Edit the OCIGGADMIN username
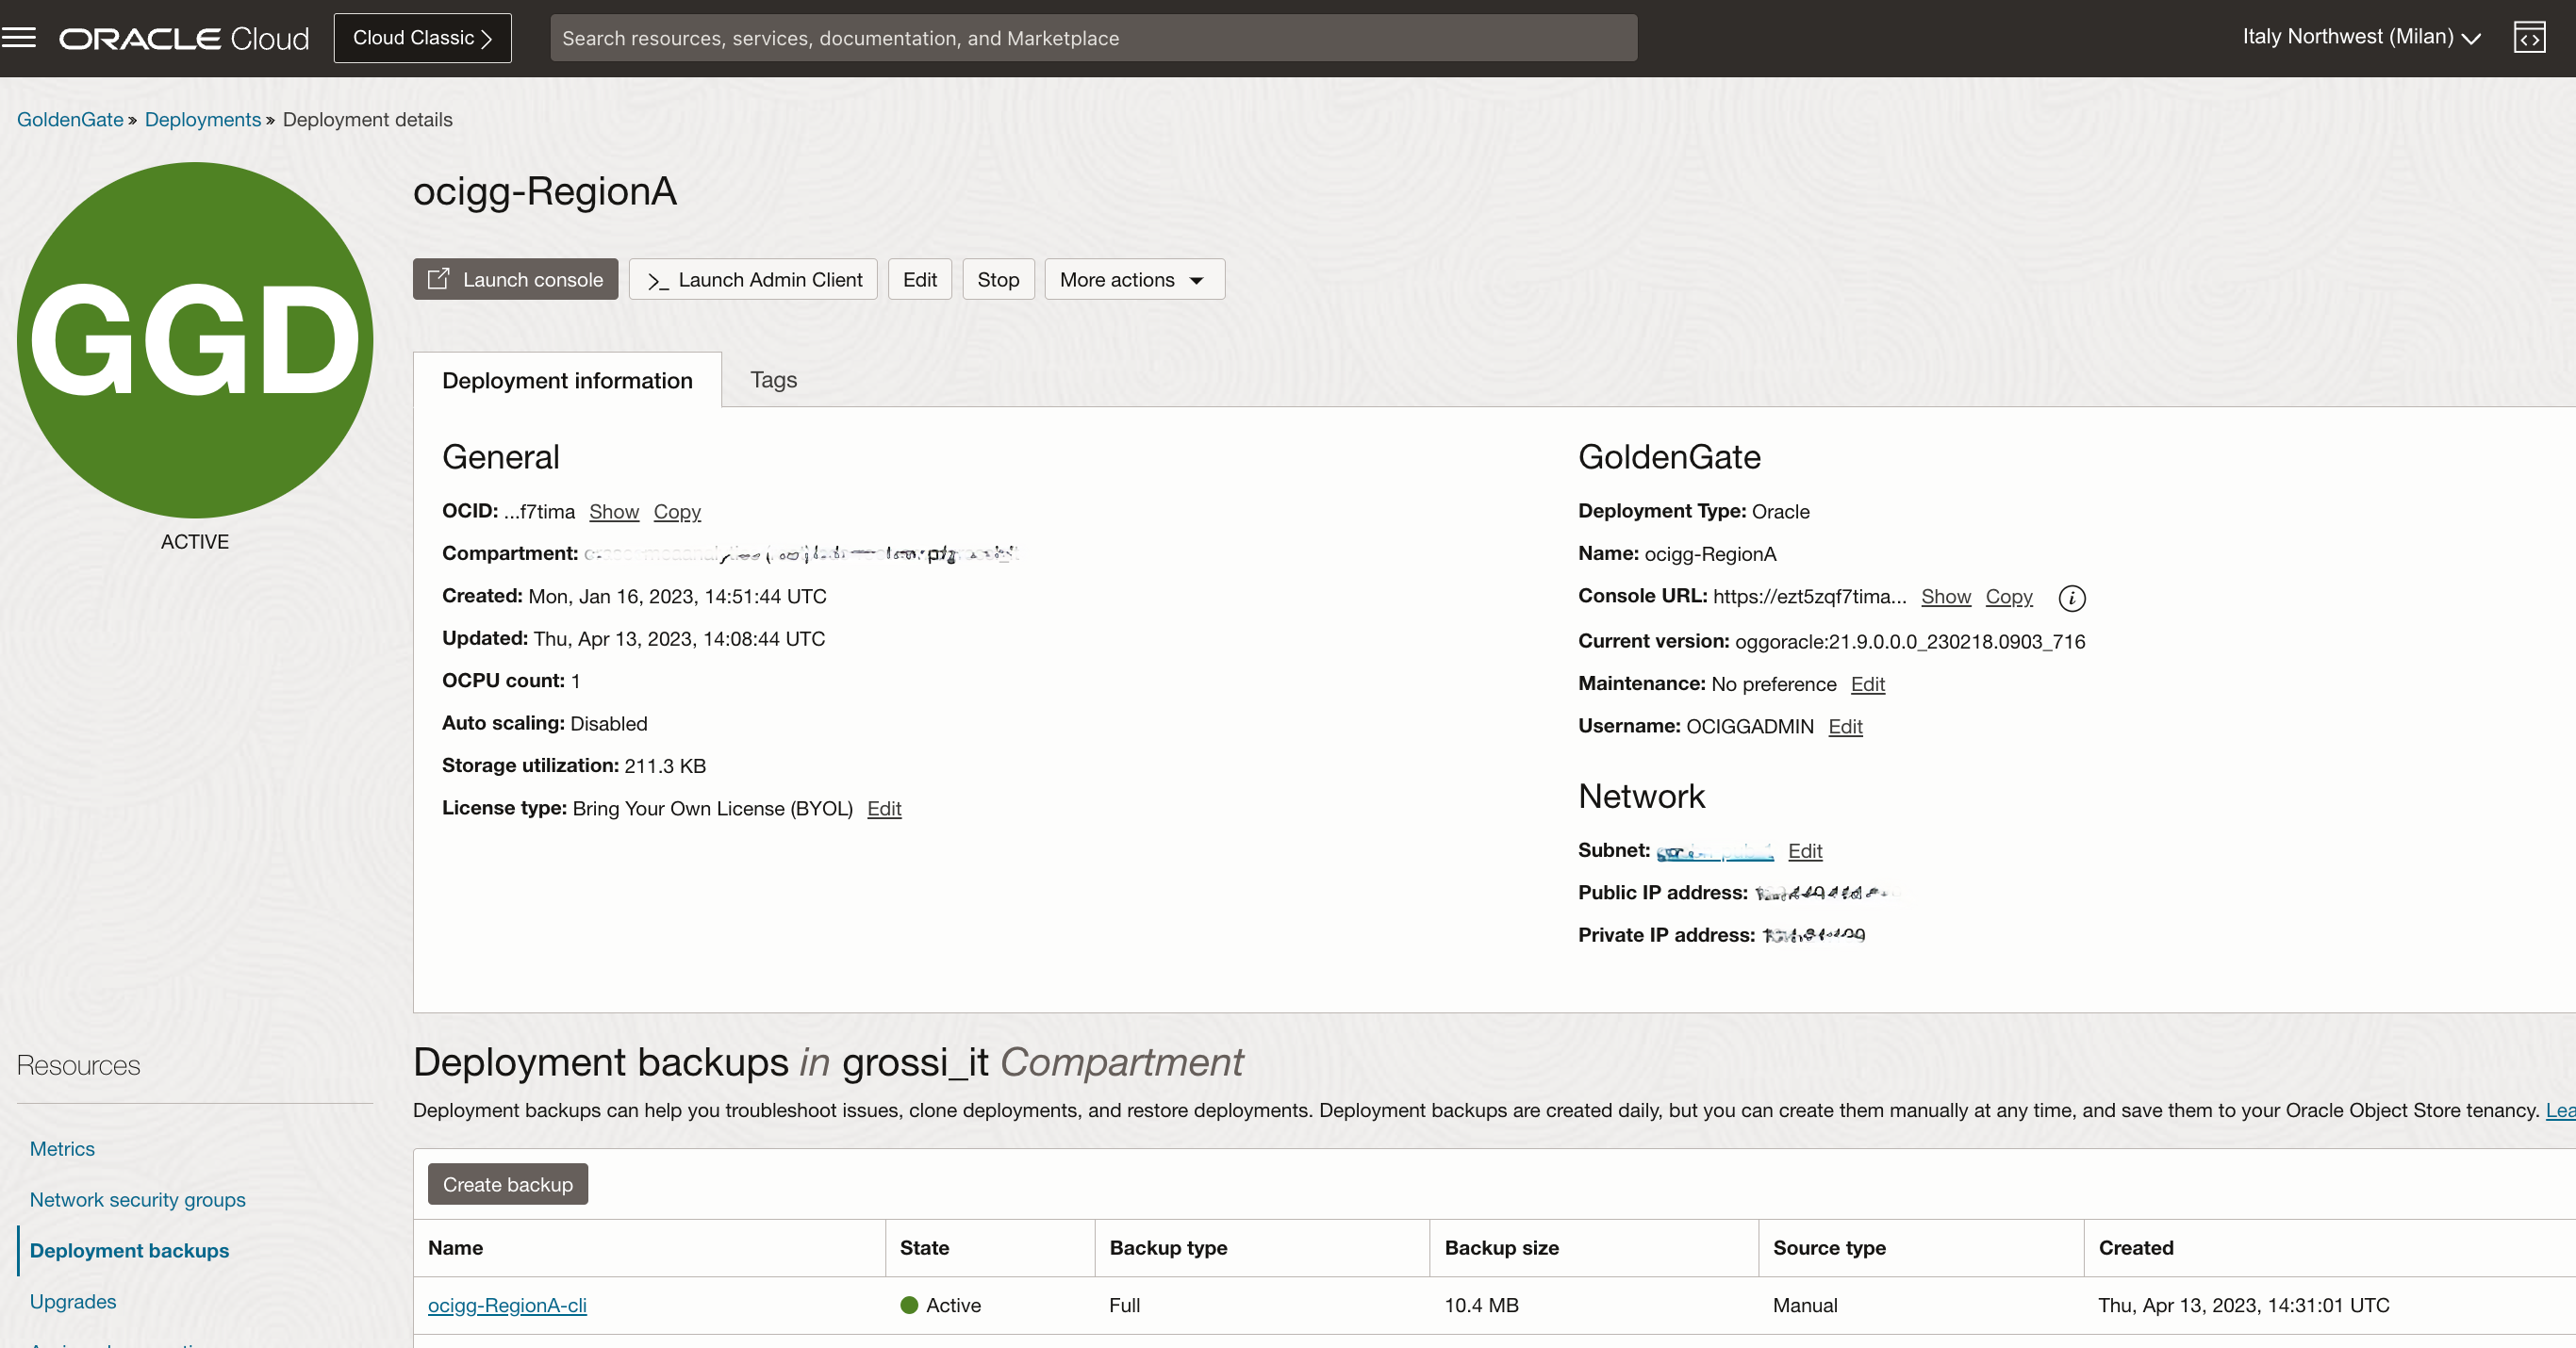The image size is (2576, 1348). pyautogui.click(x=1845, y=727)
